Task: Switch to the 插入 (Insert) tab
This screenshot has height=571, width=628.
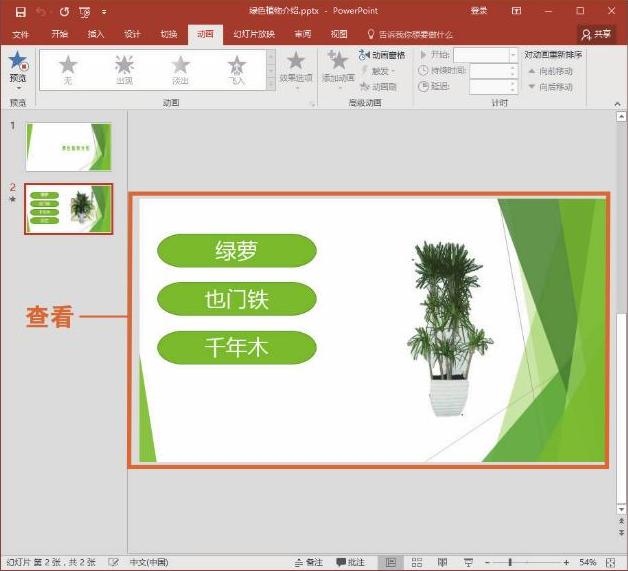Action: pos(96,34)
